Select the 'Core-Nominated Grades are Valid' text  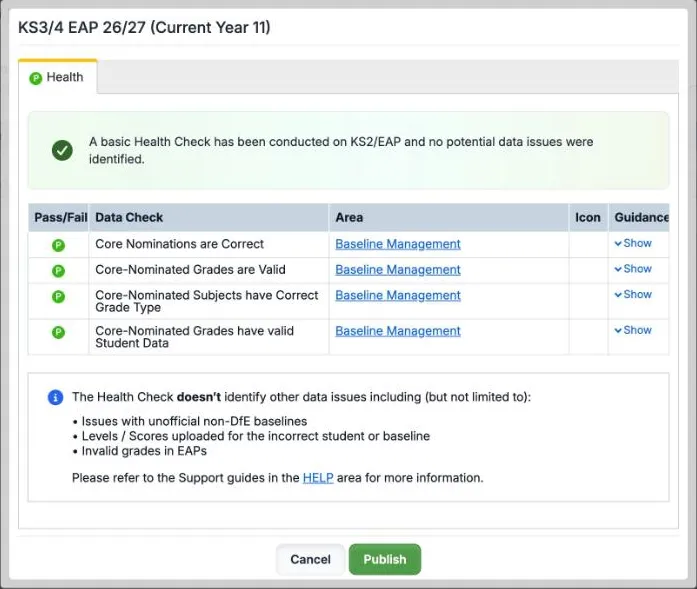tap(190, 270)
